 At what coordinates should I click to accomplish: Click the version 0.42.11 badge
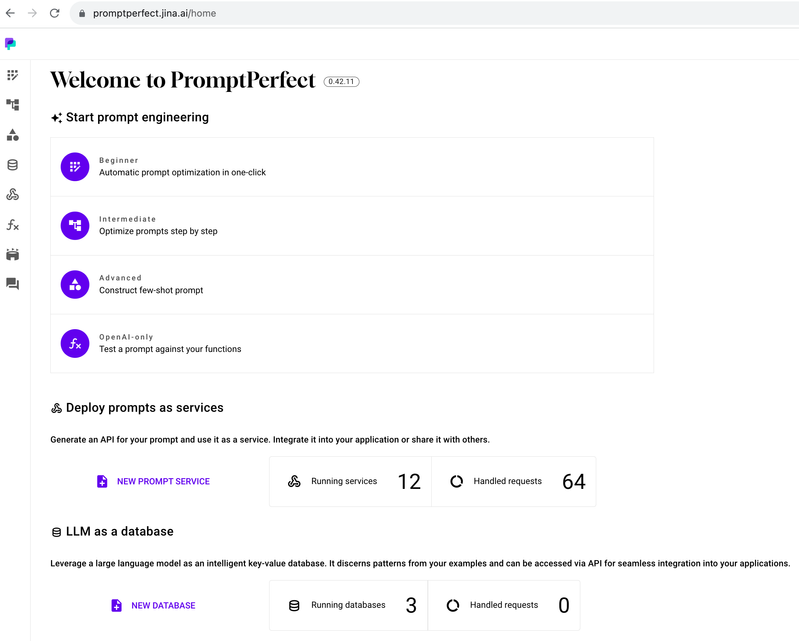tap(341, 82)
